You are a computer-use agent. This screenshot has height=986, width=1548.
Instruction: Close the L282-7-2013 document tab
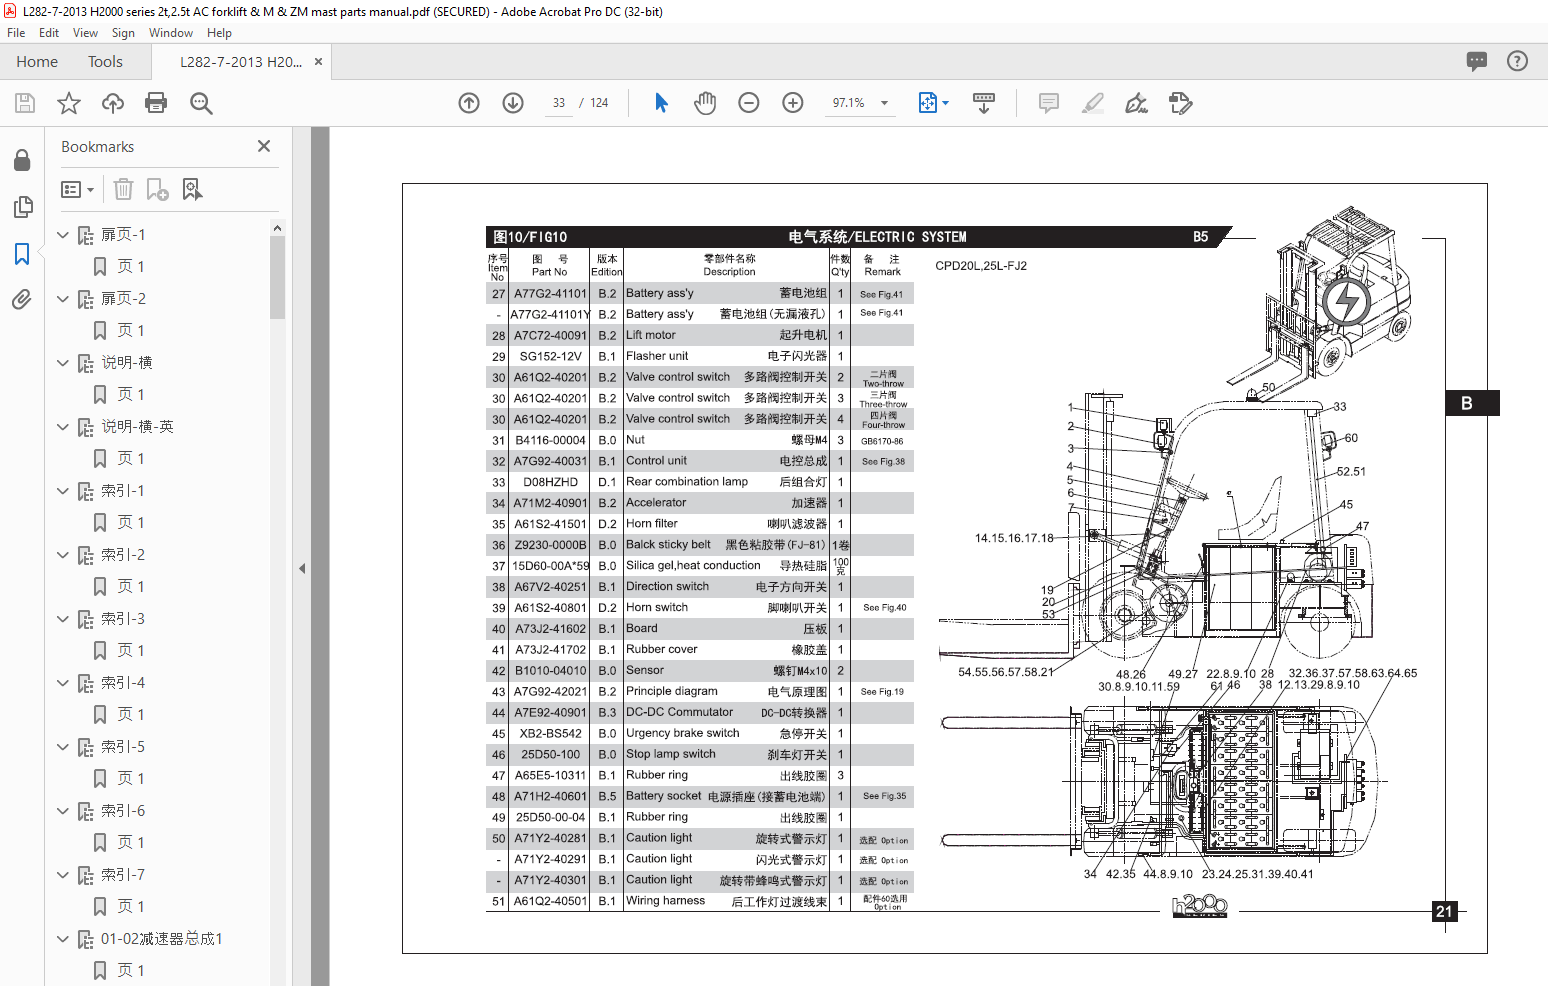[318, 61]
